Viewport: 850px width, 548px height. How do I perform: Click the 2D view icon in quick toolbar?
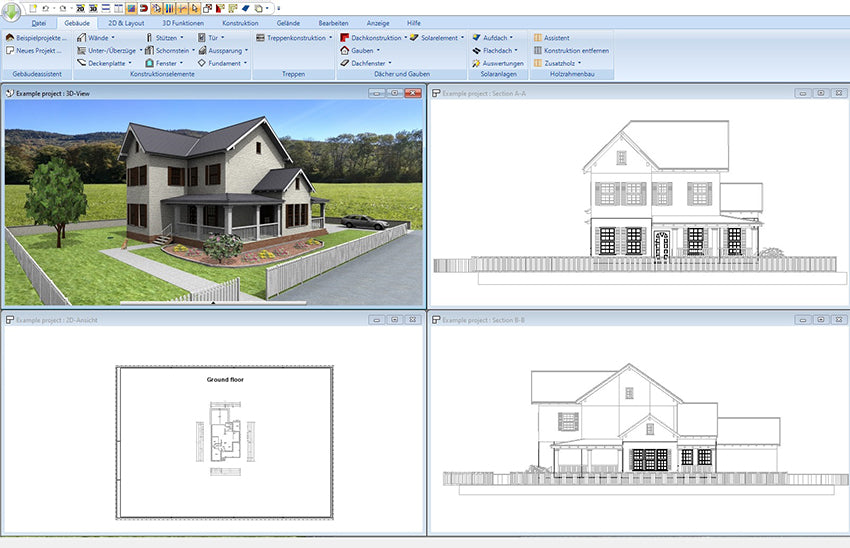pos(80,8)
